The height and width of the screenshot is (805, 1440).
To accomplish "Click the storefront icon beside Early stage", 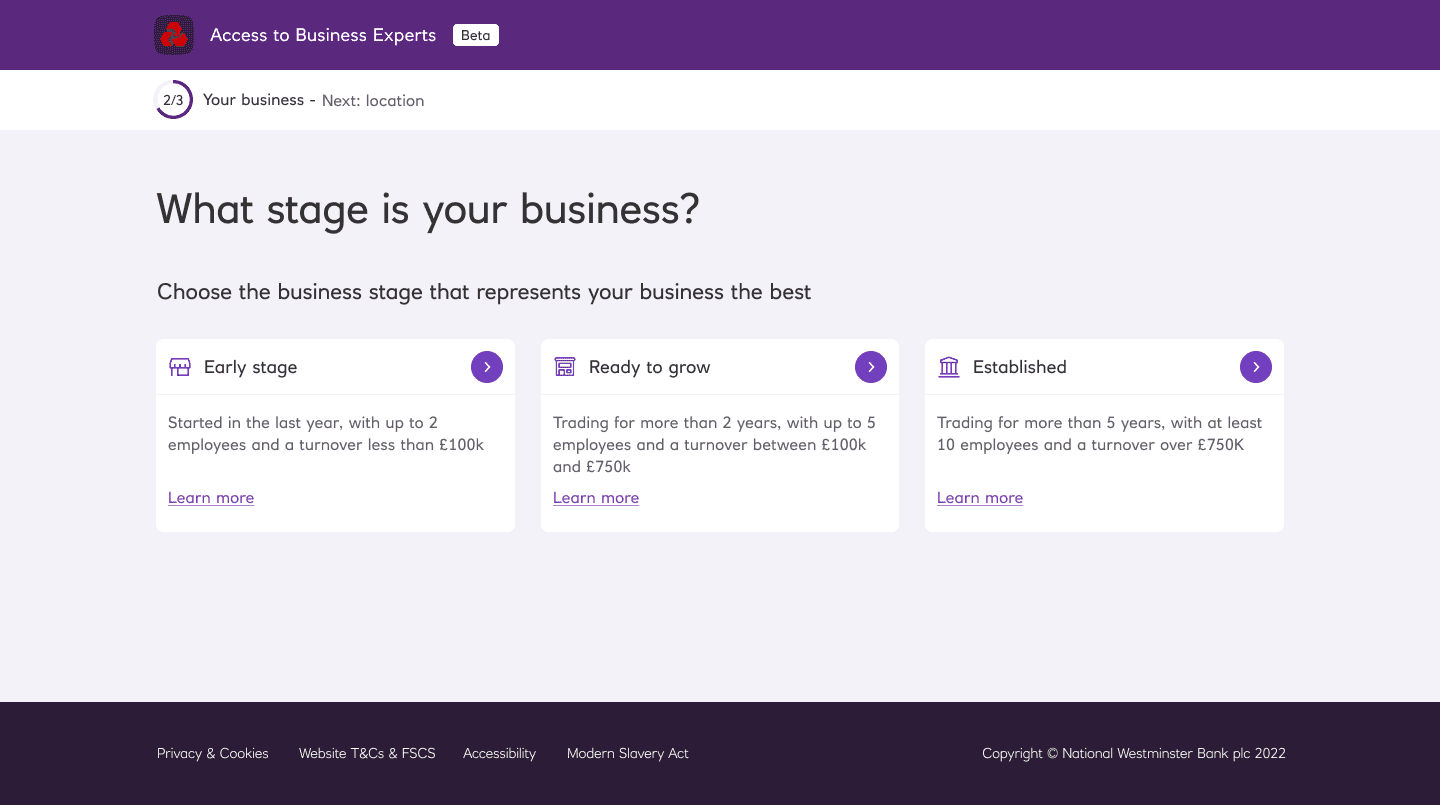I will pyautogui.click(x=180, y=367).
